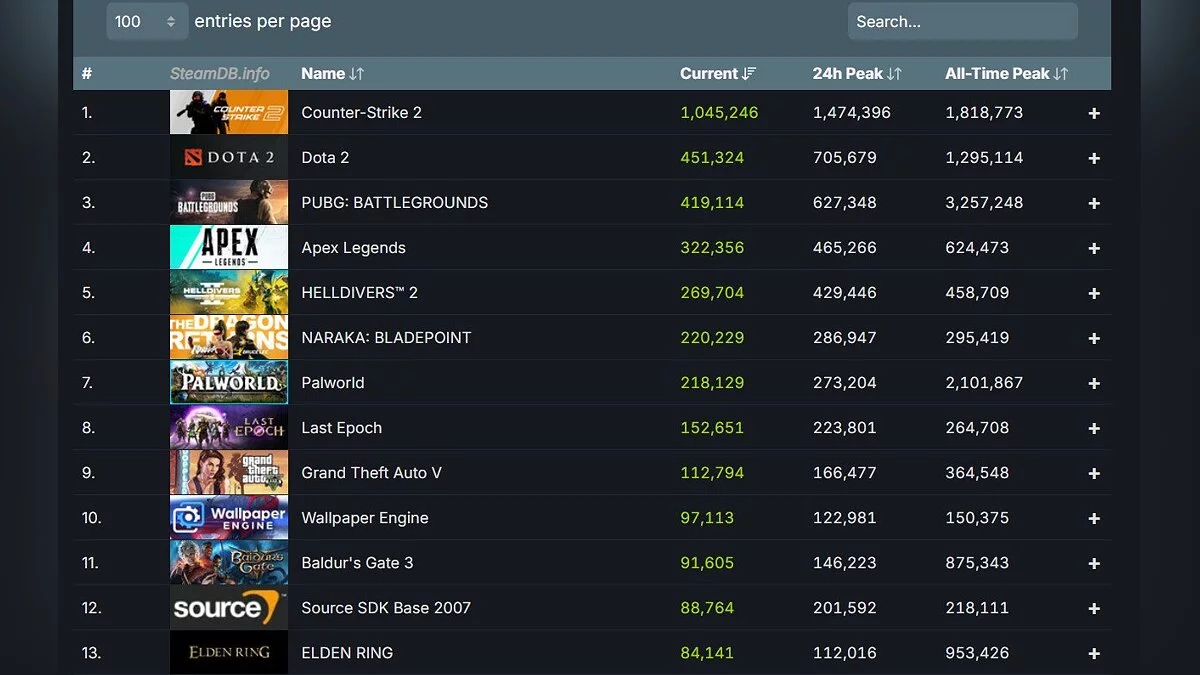Image resolution: width=1200 pixels, height=675 pixels.
Task: Open Baldur's Gate 3 thumbnail
Action: click(229, 562)
